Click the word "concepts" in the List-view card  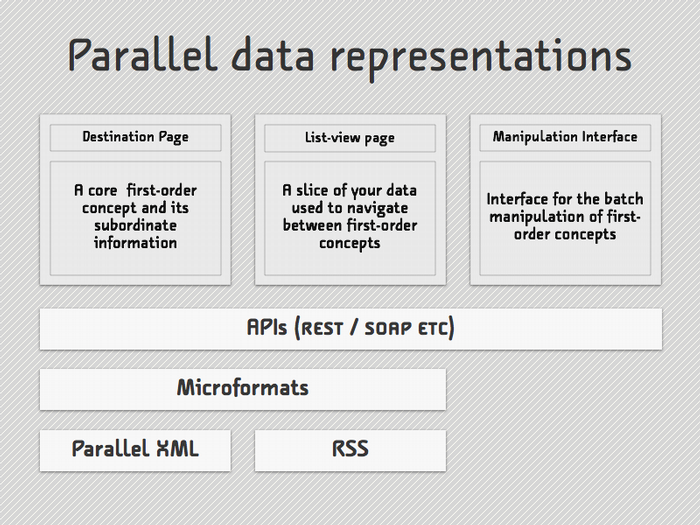click(x=350, y=243)
